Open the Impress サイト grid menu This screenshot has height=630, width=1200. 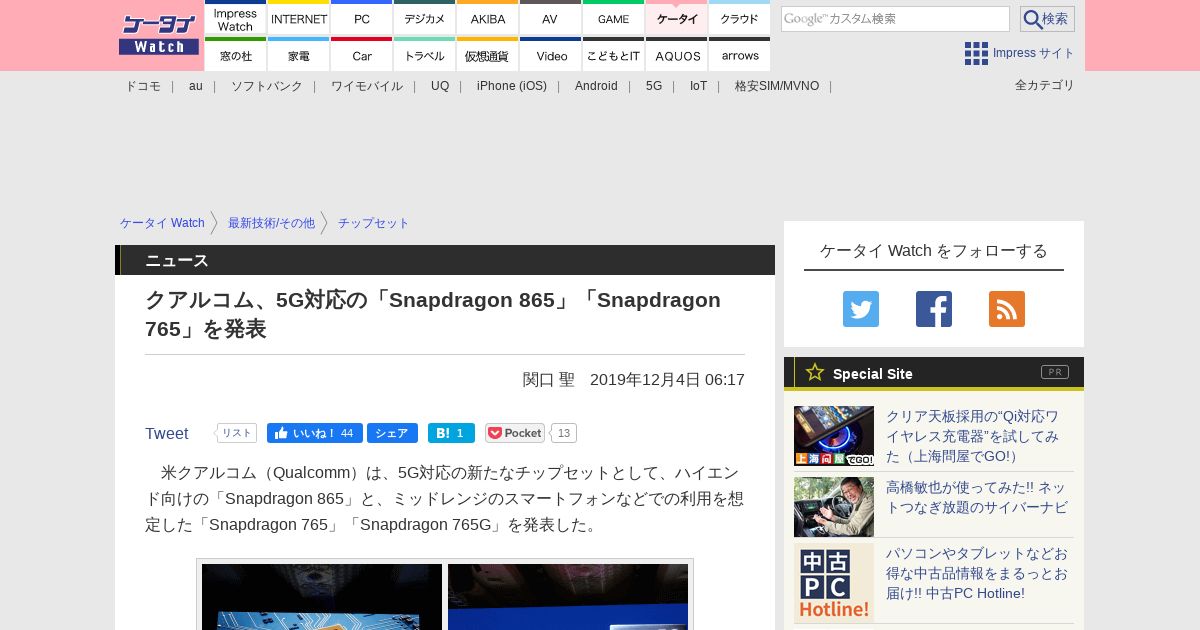coord(1020,53)
